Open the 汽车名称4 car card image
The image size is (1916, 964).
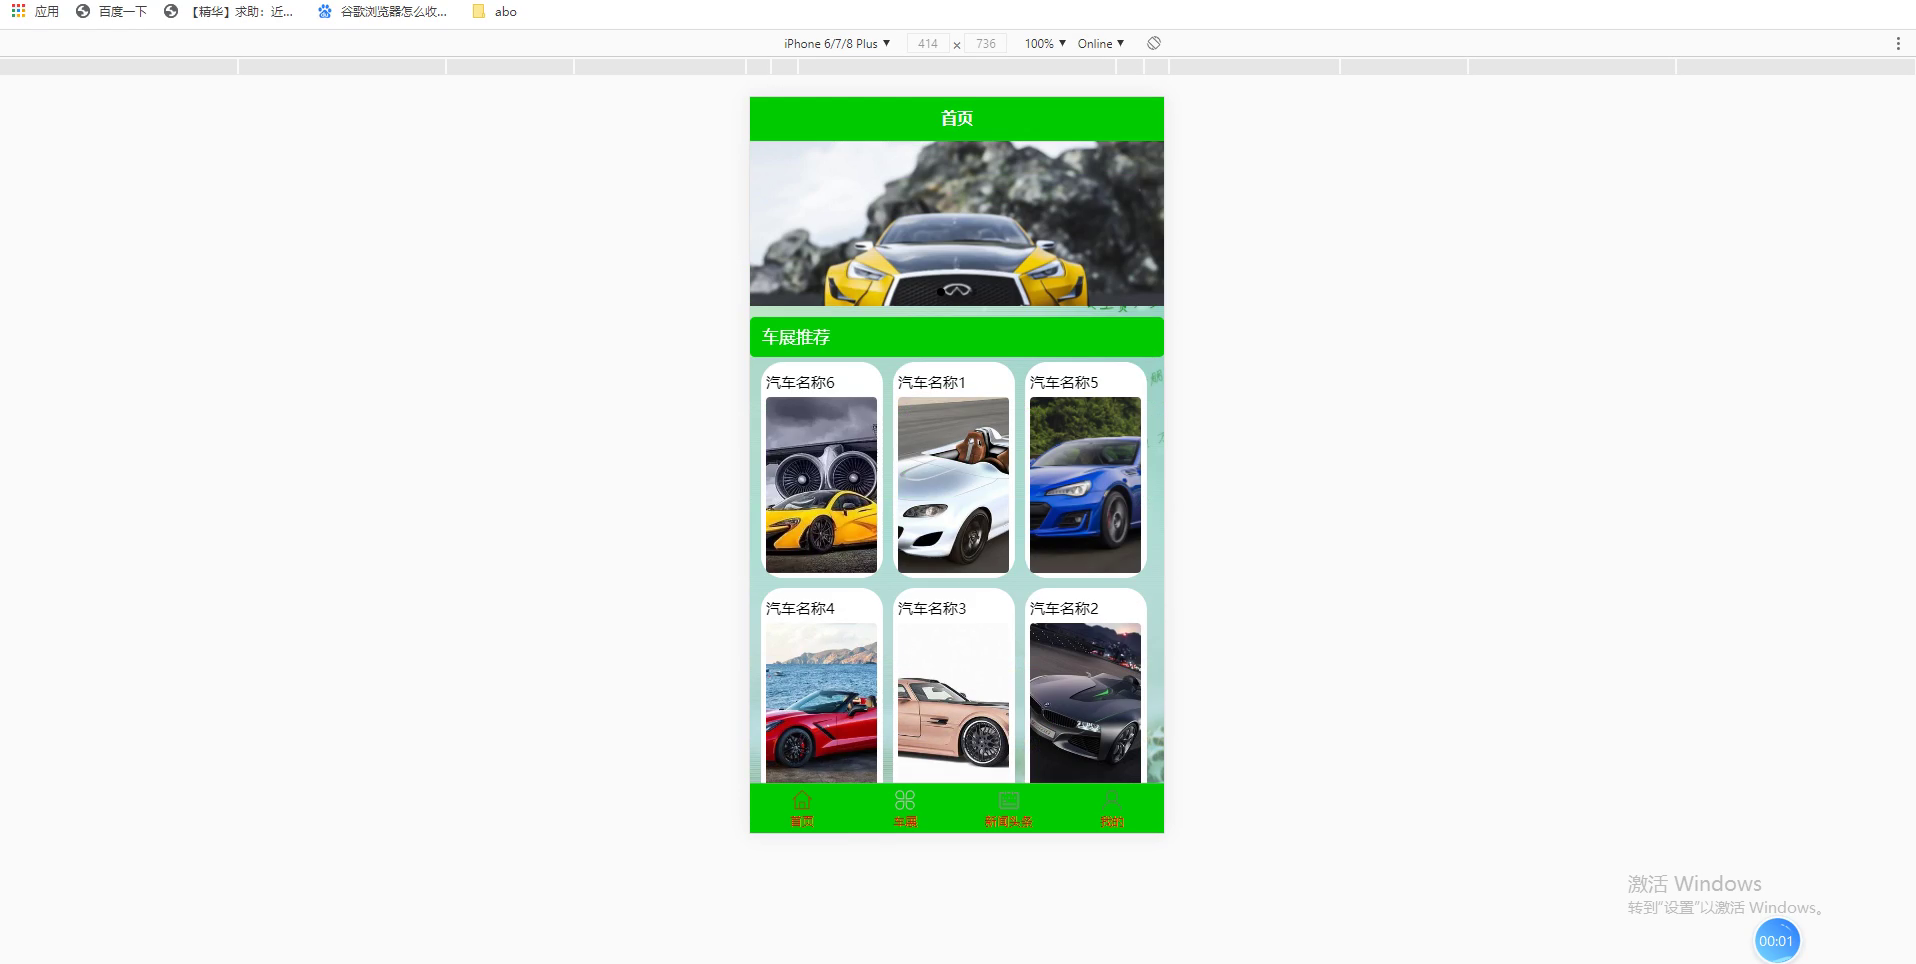coord(821,703)
